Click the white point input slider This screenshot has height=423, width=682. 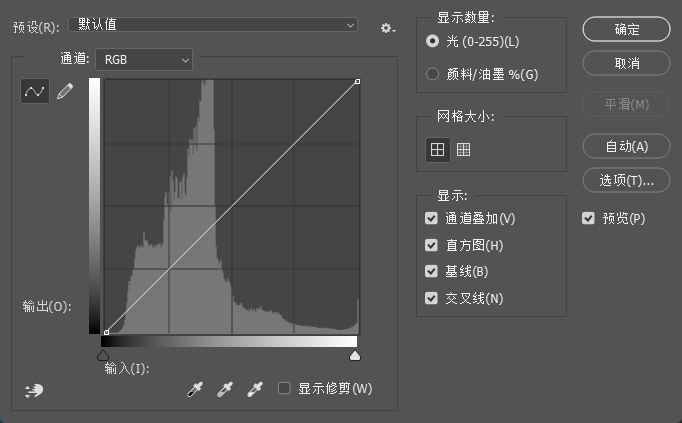coord(355,355)
